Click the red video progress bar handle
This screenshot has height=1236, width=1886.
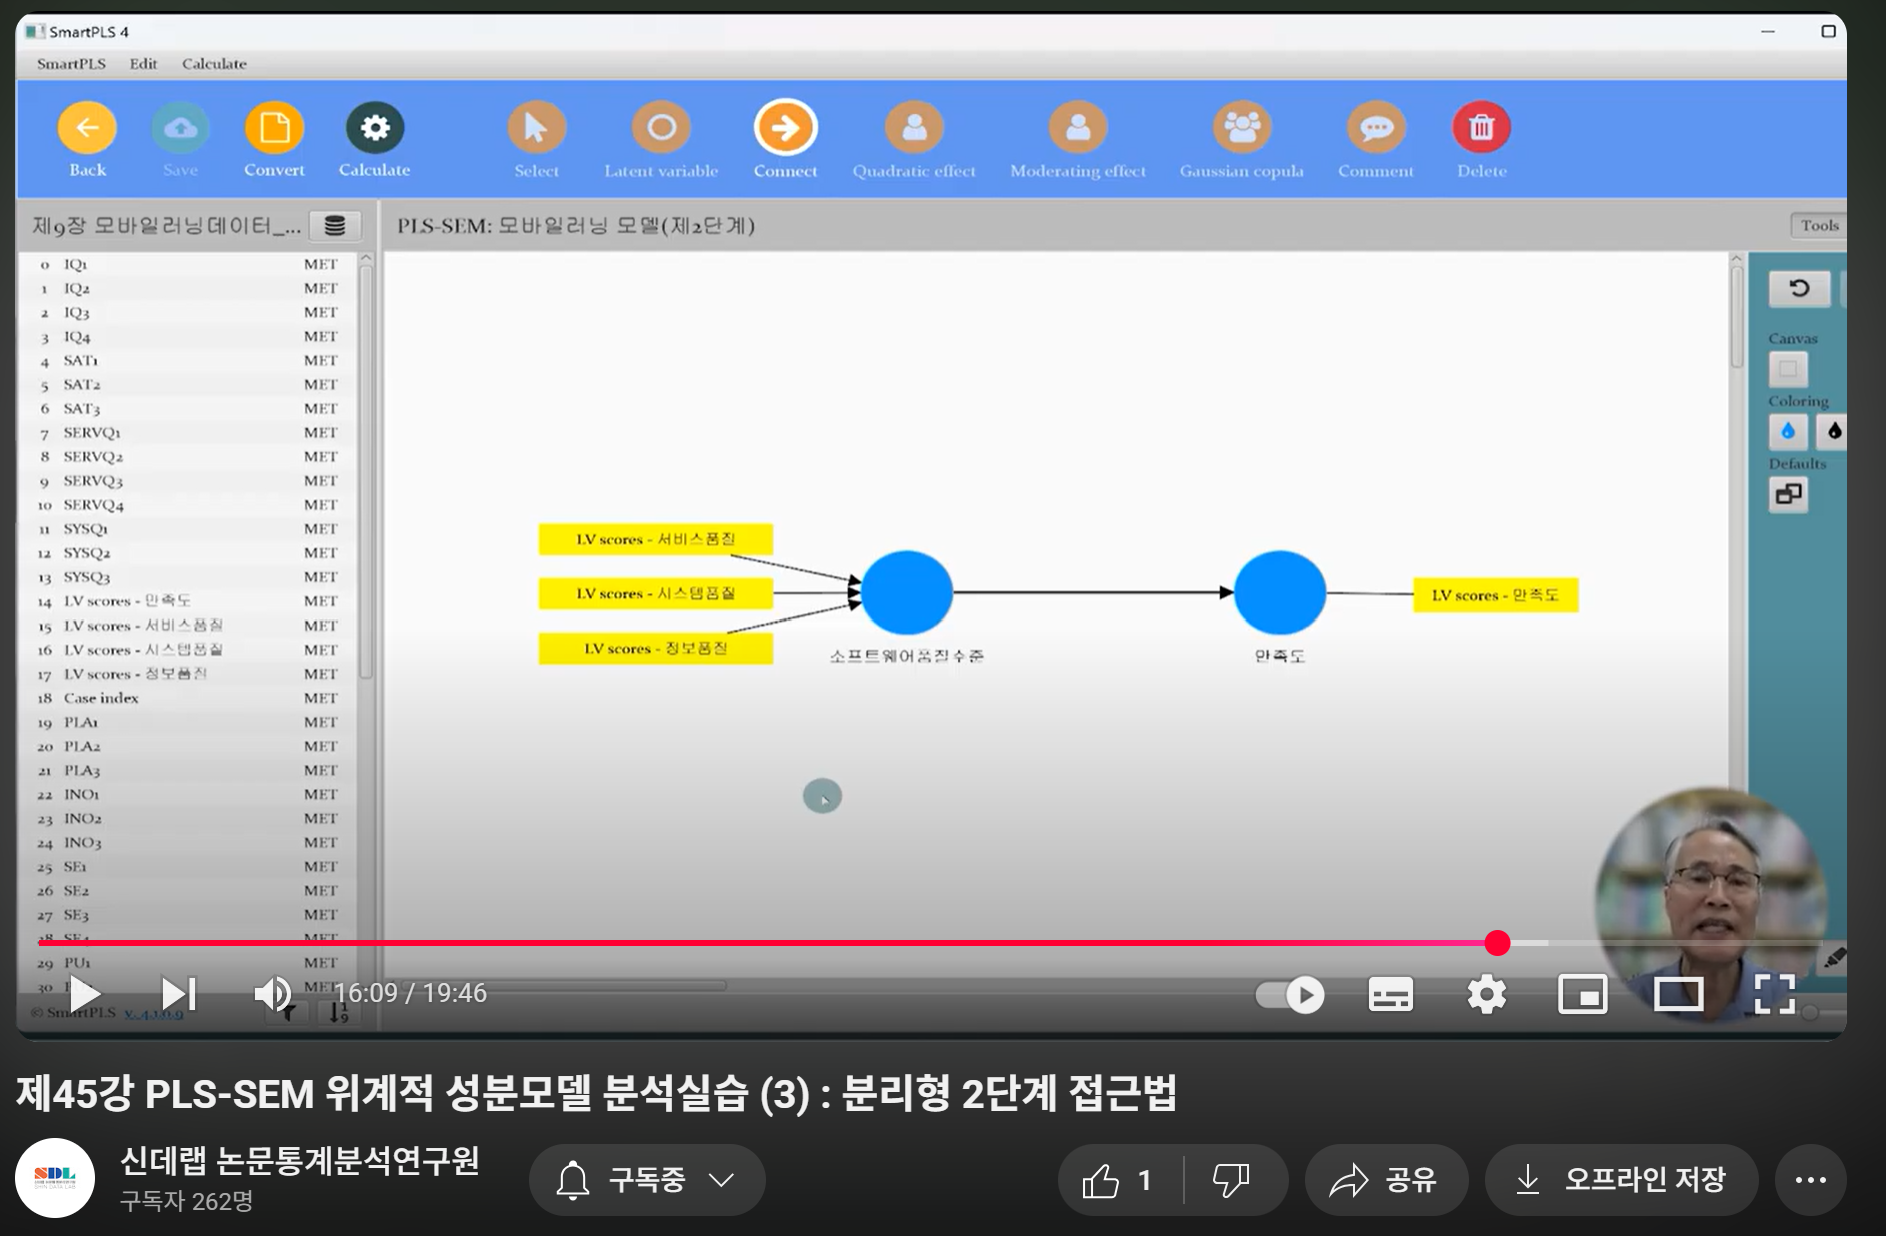tap(1497, 943)
